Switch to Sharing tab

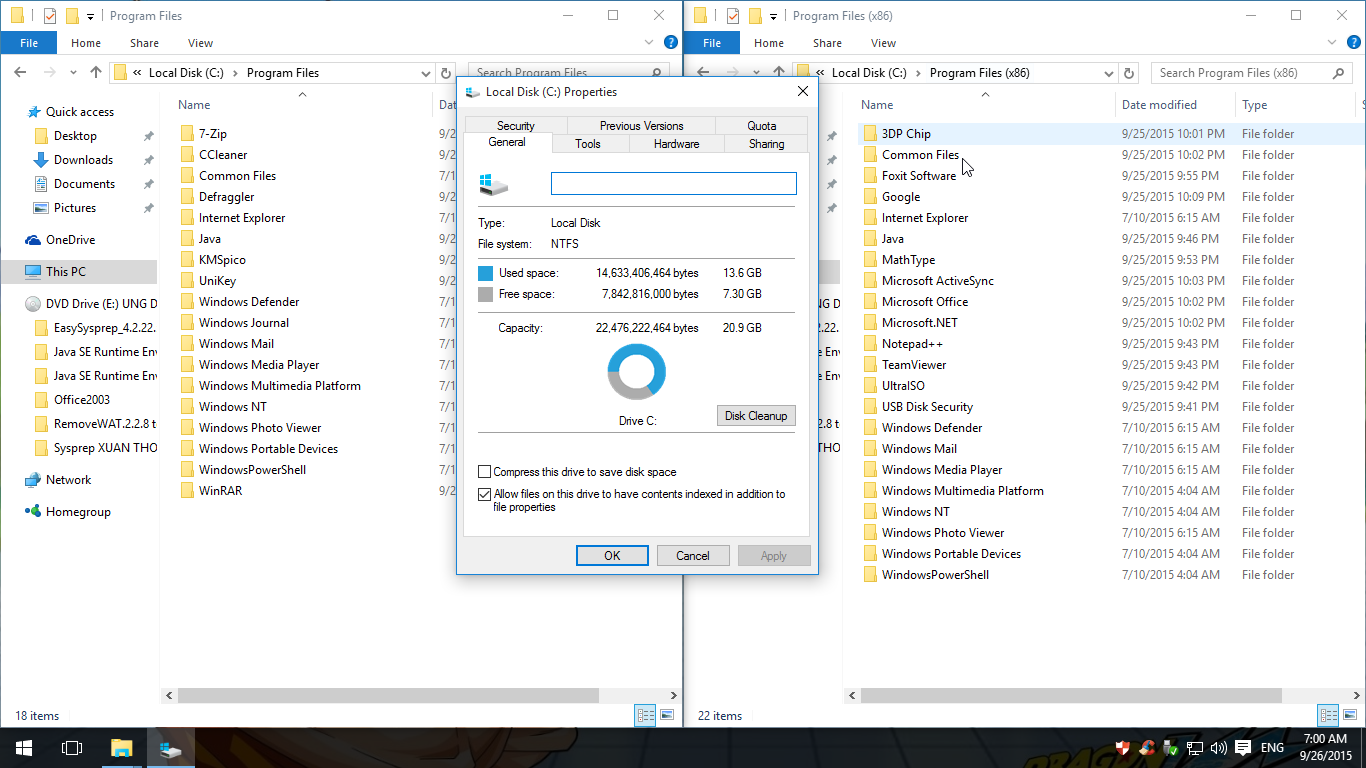pyautogui.click(x=767, y=144)
